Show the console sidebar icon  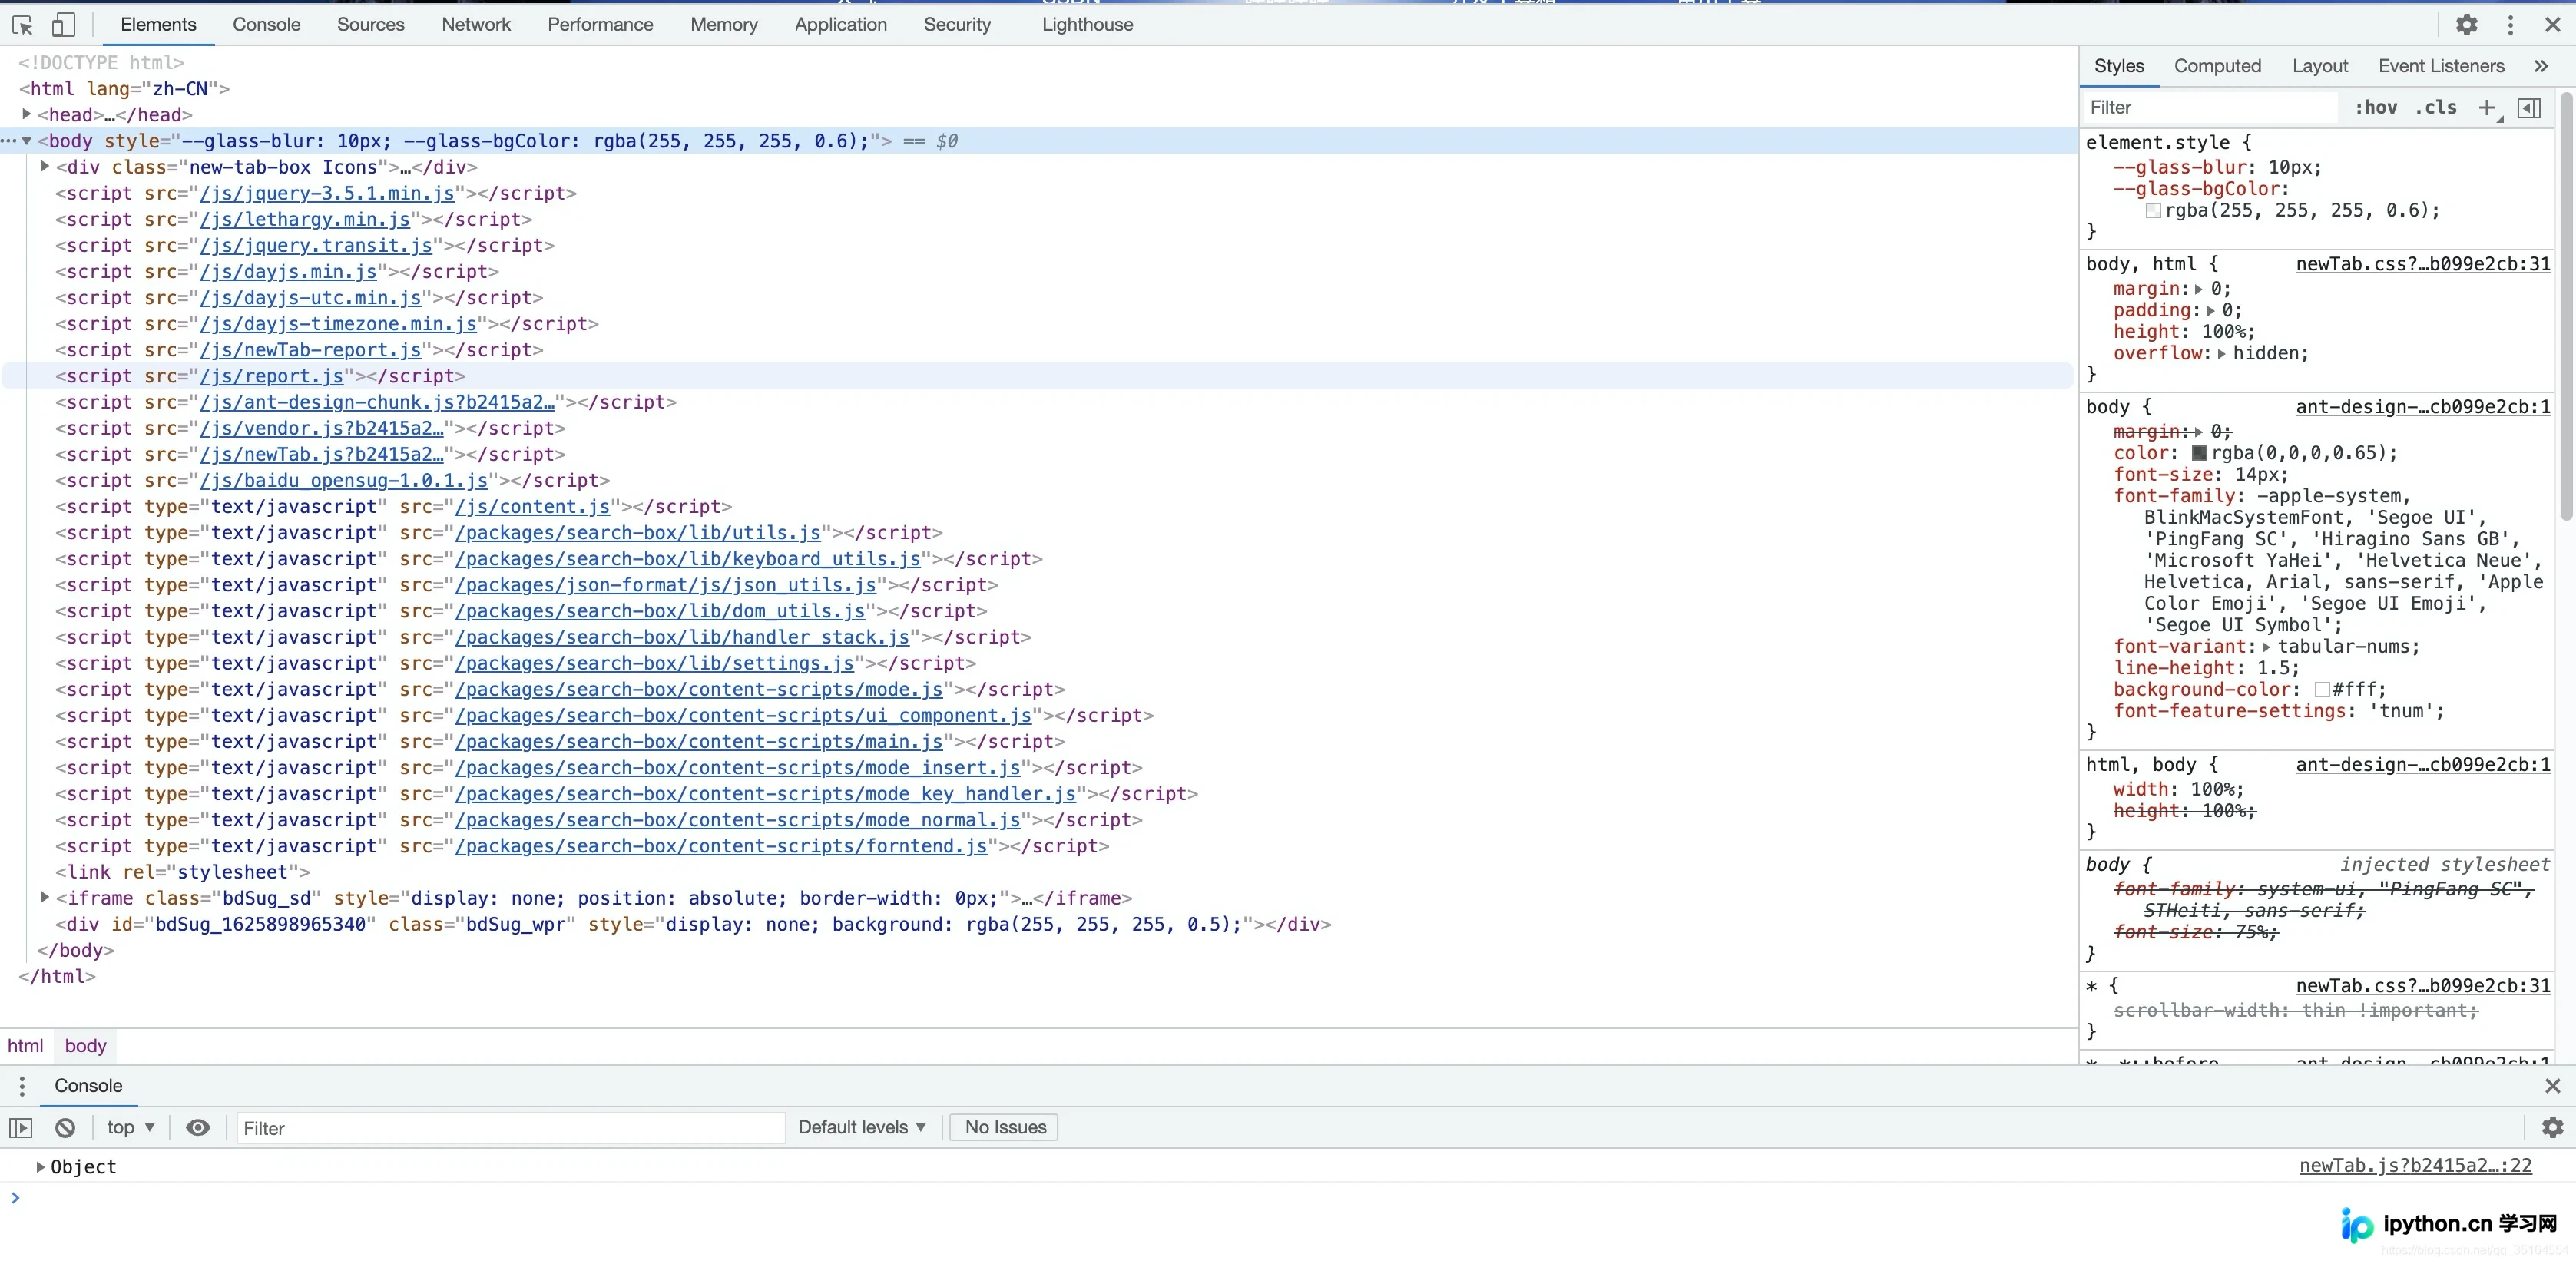pyautogui.click(x=21, y=1128)
